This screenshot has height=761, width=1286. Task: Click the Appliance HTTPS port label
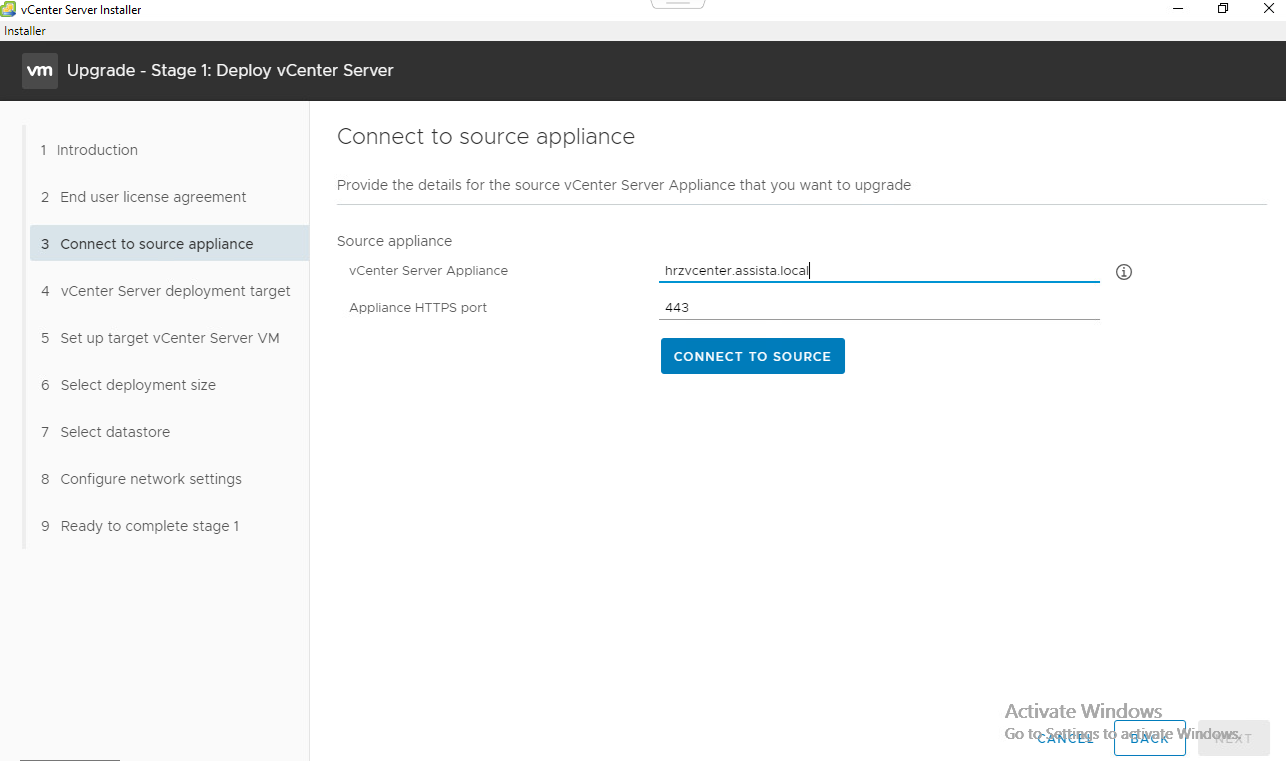coord(418,307)
